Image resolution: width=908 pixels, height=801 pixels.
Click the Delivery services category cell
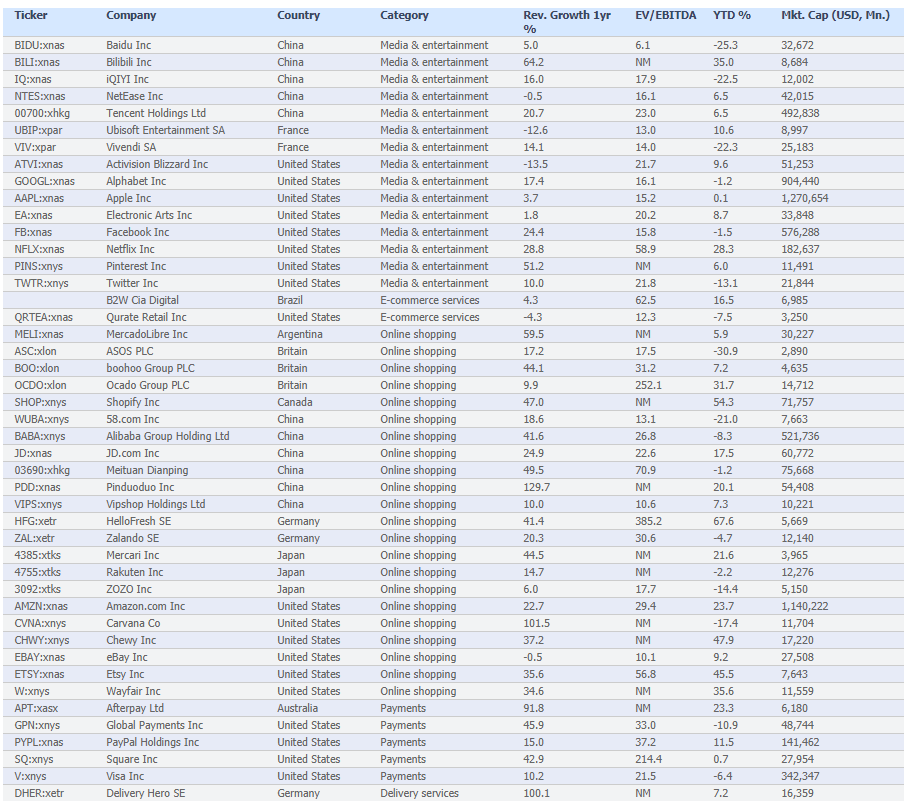point(419,793)
